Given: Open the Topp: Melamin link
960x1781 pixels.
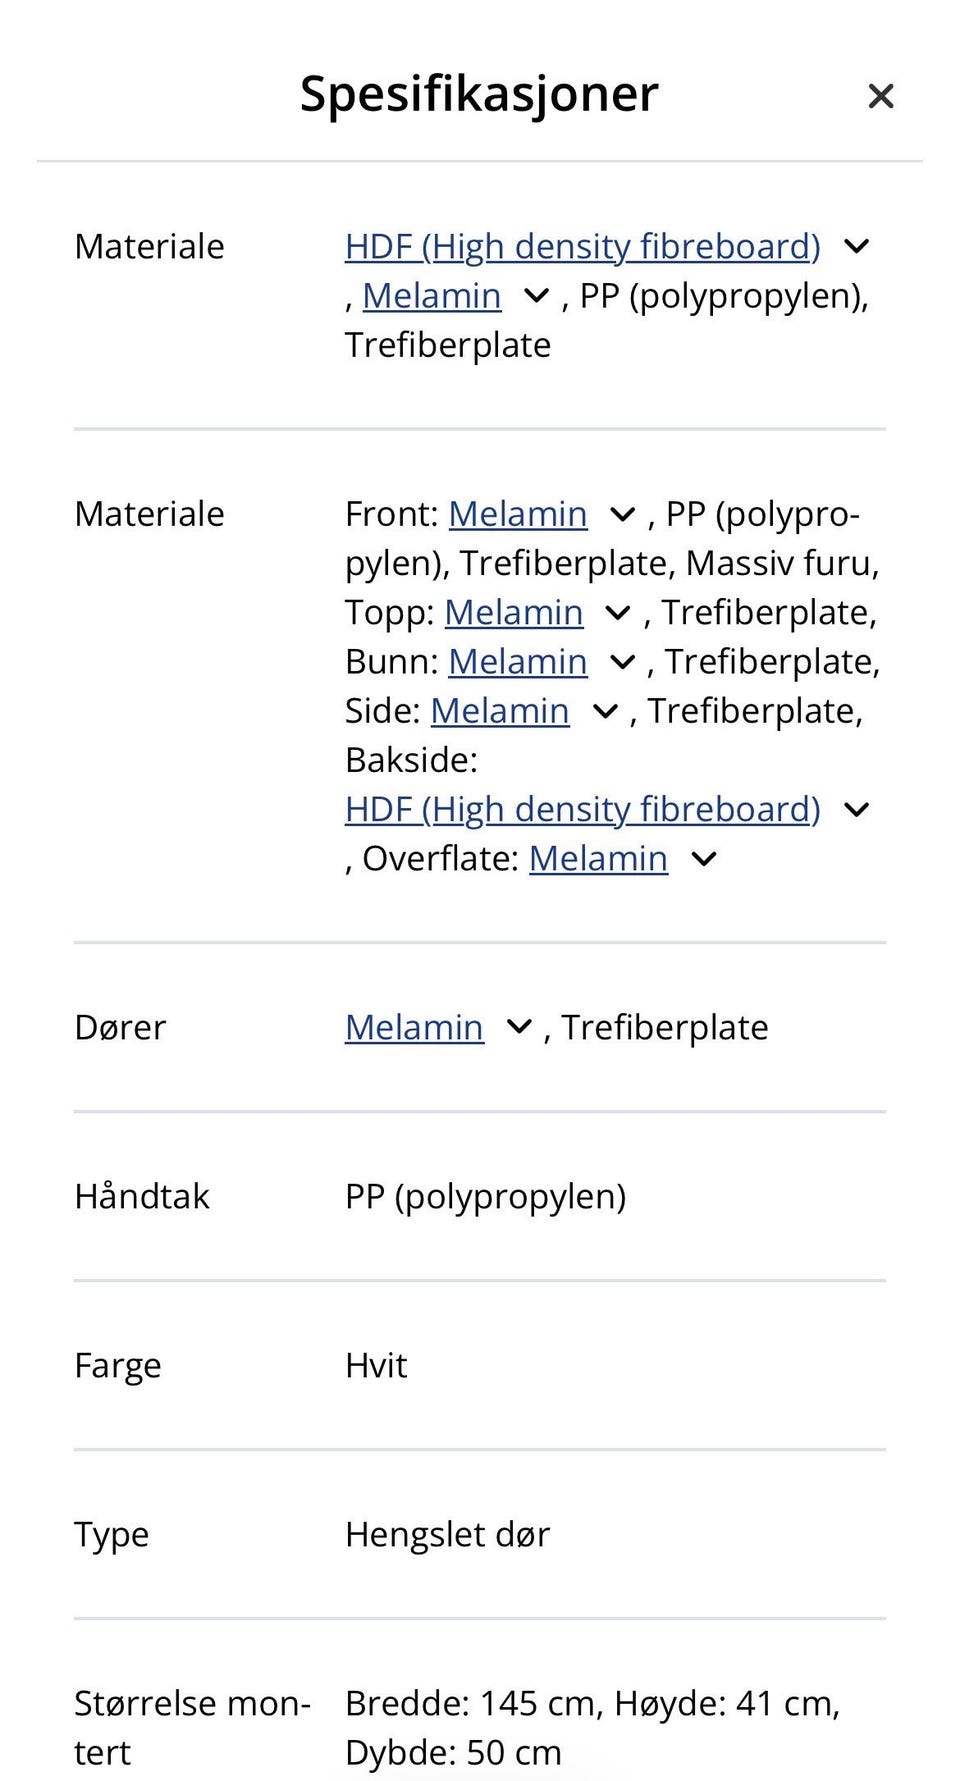Looking at the screenshot, I should coord(514,612).
